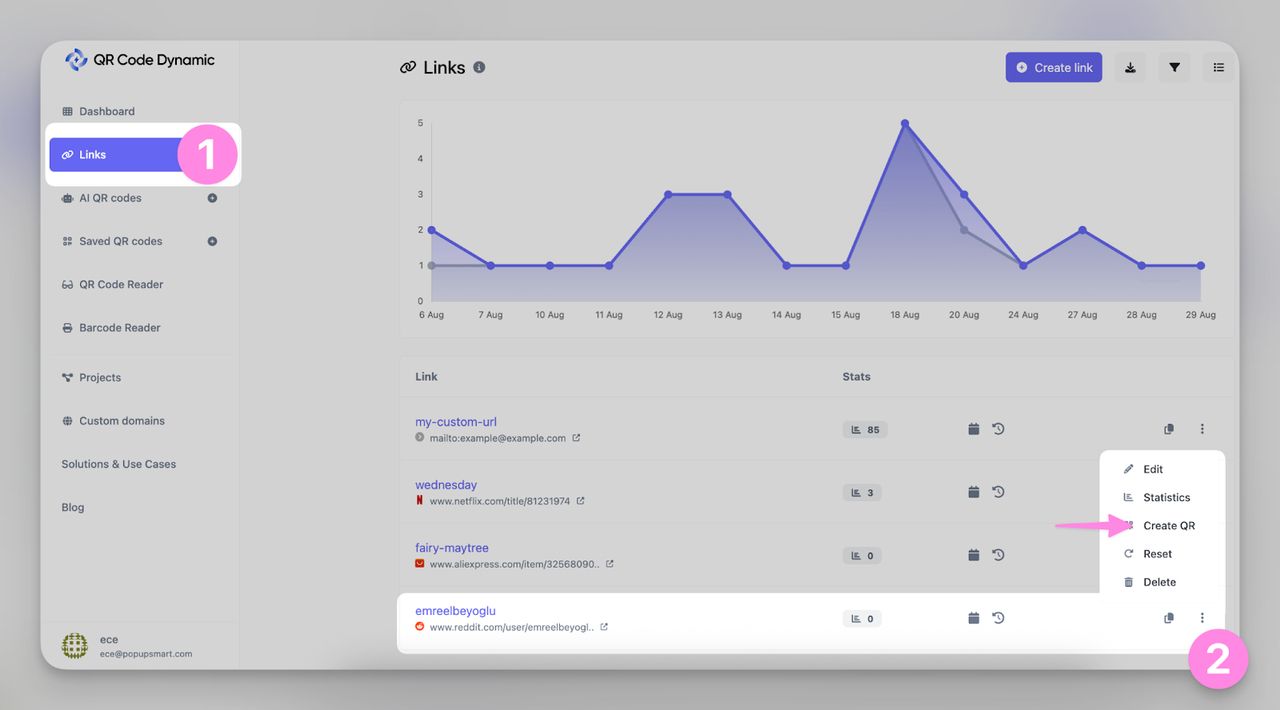The image size is (1280, 710).
Task: Open the filter funnel icon
Action: click(1175, 68)
